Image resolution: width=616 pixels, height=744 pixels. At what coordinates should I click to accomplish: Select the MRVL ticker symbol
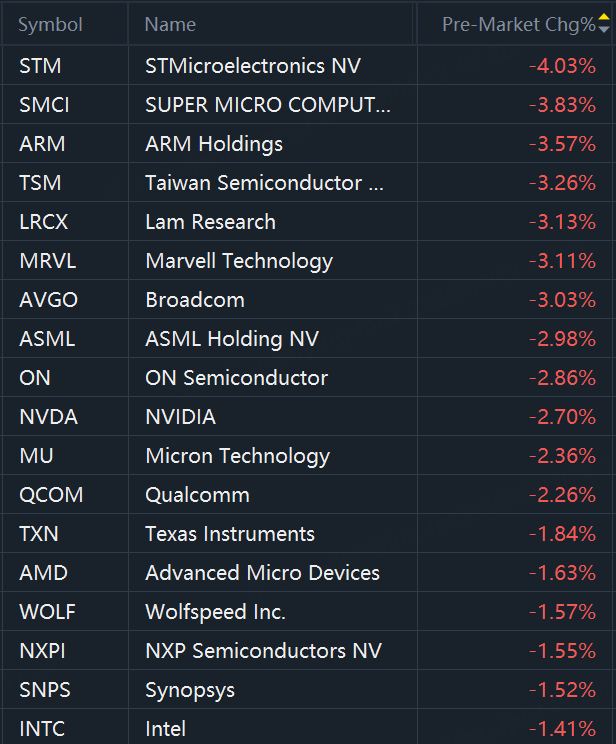(46, 261)
